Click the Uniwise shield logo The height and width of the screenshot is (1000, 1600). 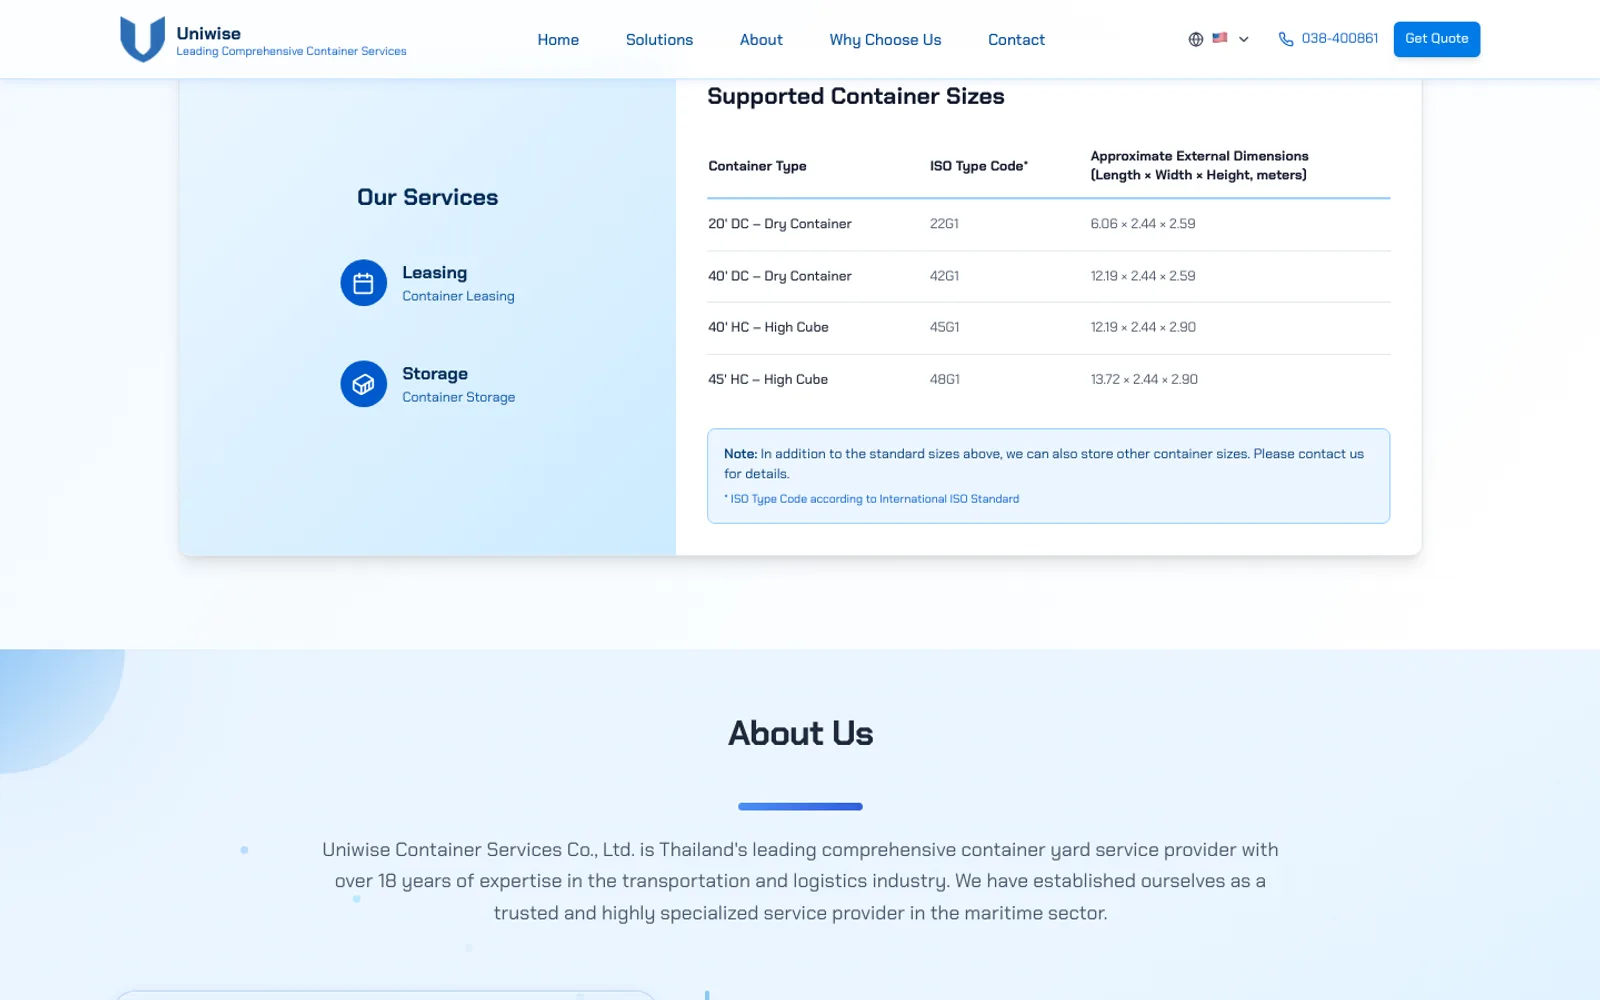[x=142, y=39]
